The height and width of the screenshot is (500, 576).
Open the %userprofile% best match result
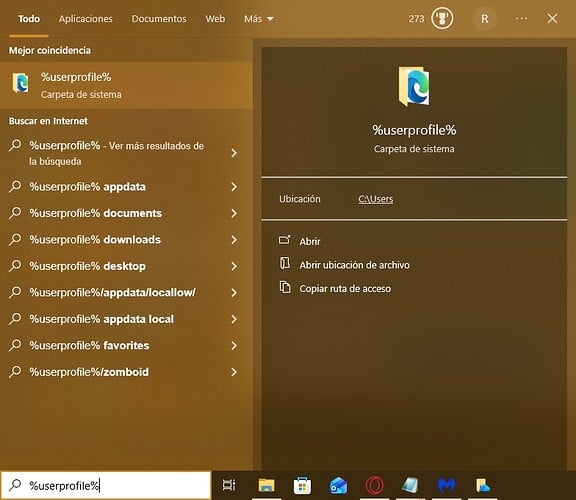coord(126,85)
